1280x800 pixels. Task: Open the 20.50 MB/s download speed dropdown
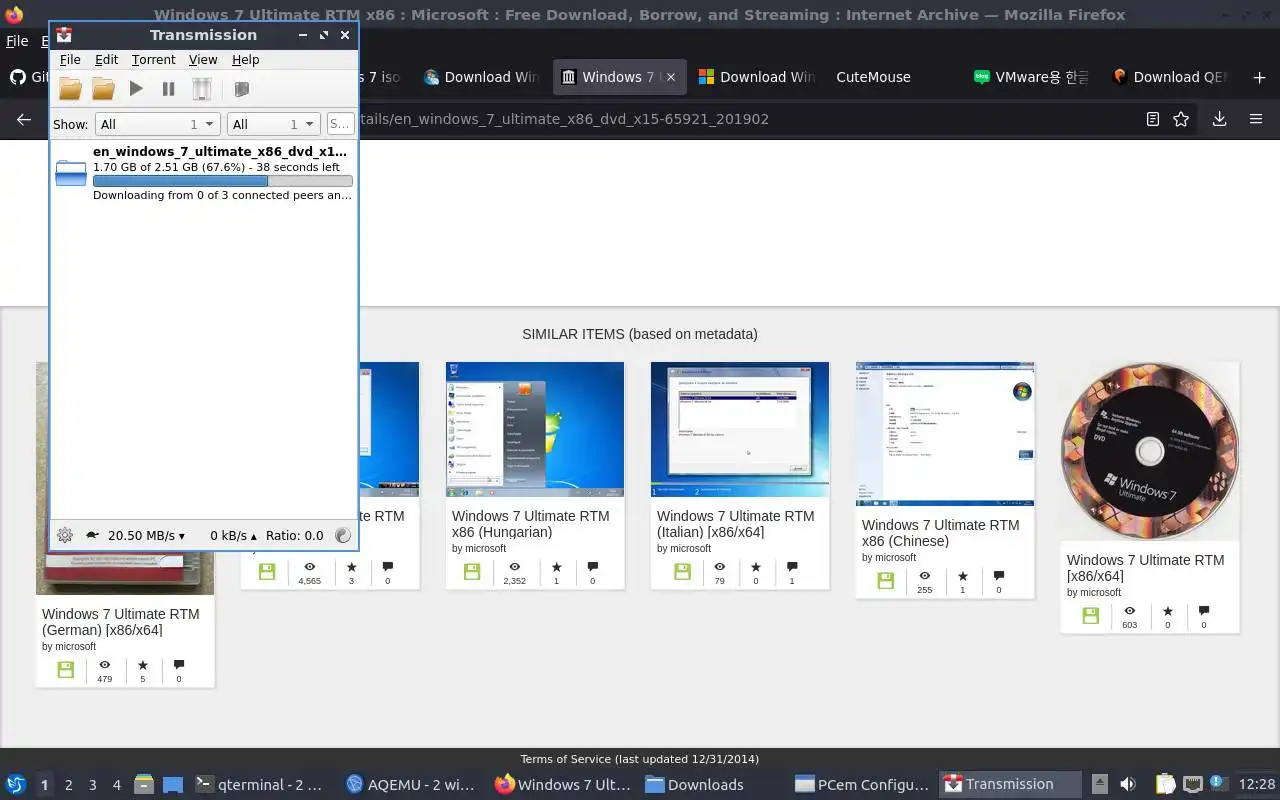(146, 536)
